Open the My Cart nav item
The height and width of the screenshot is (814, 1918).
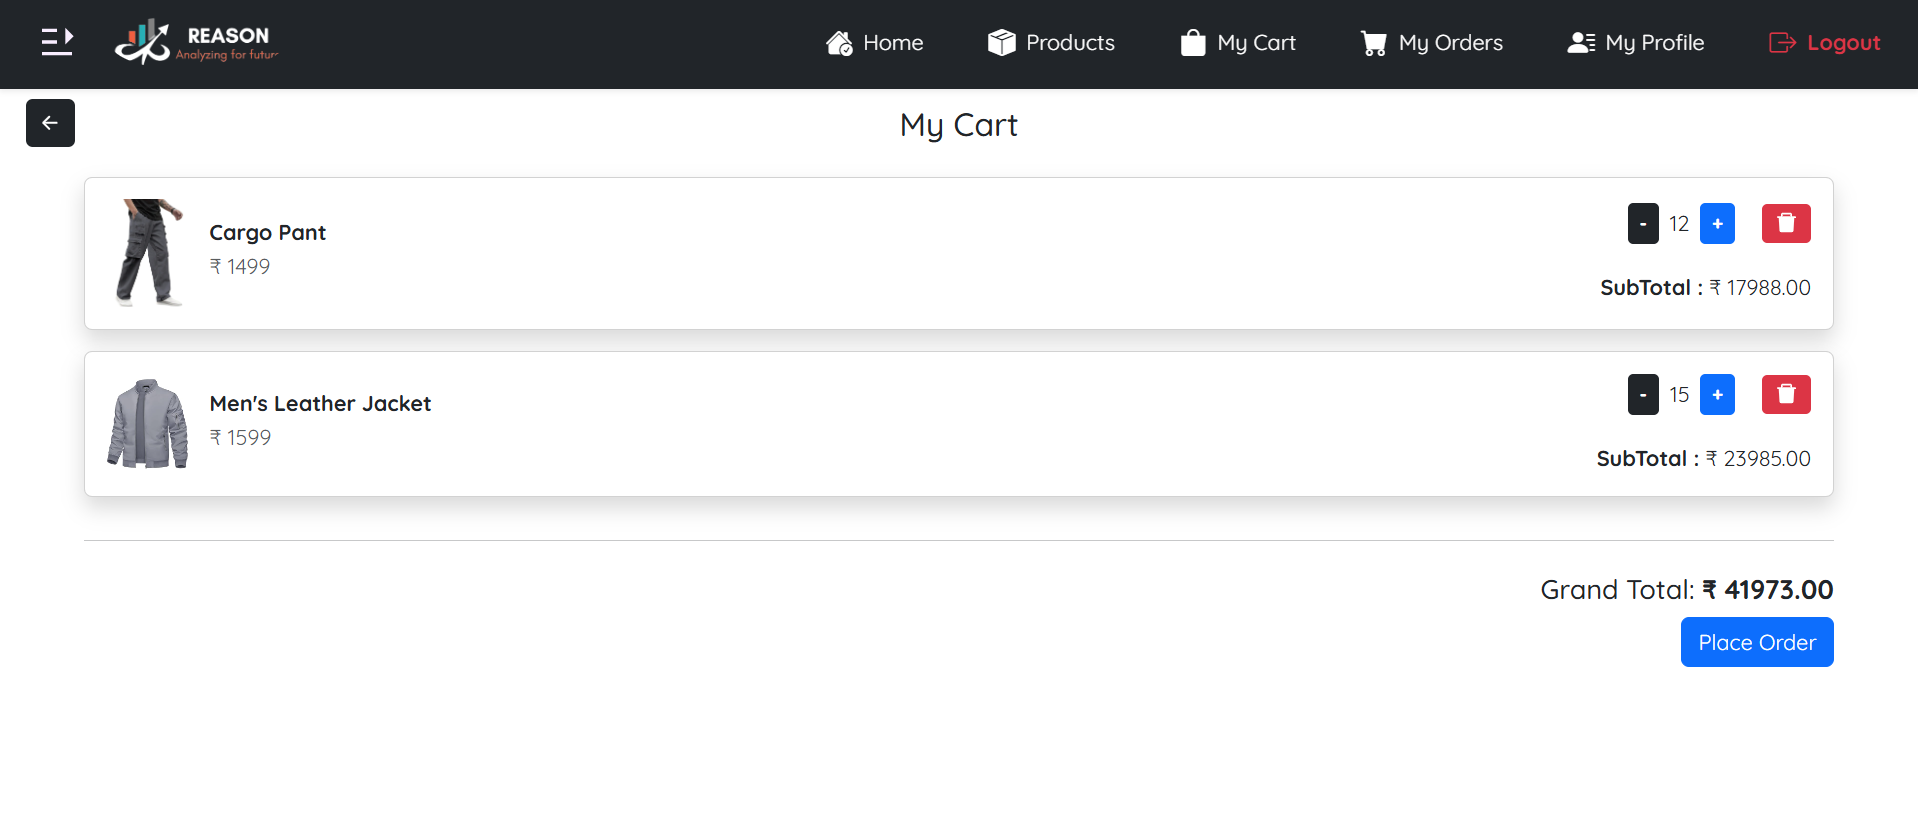(x=1238, y=43)
